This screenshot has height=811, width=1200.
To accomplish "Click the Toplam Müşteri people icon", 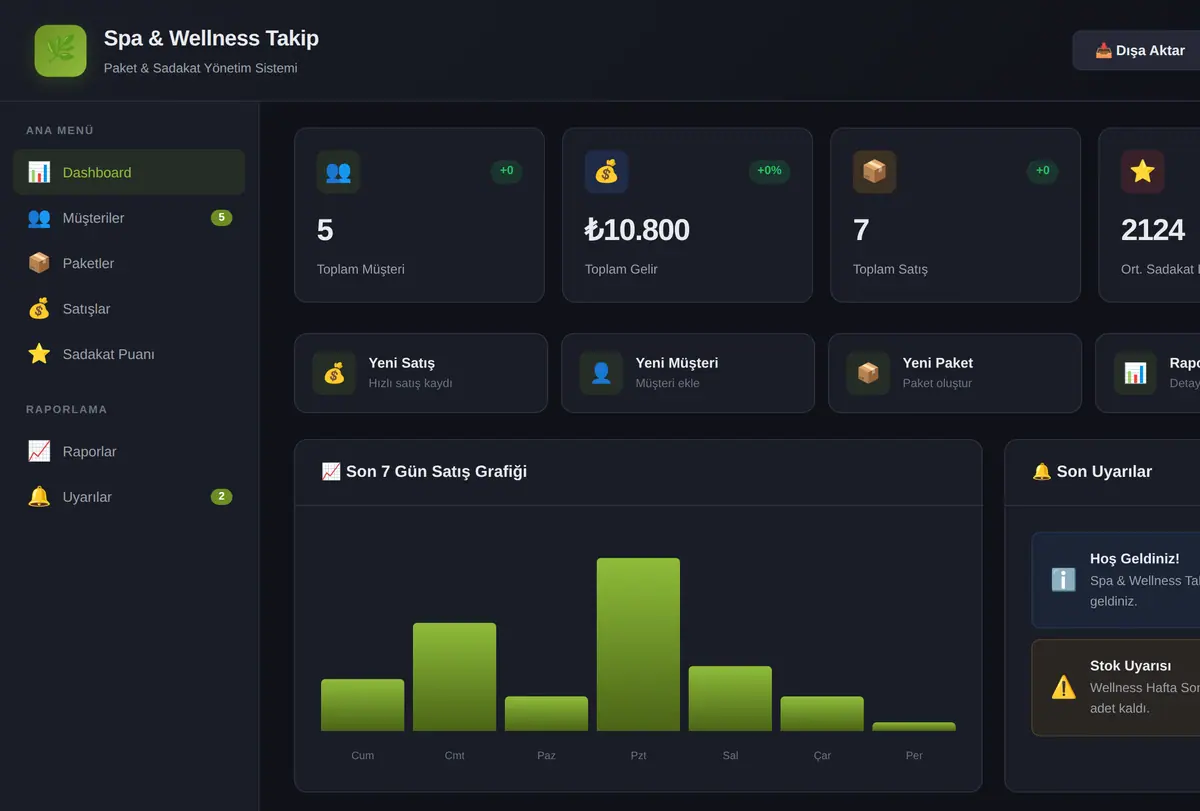I will [x=338, y=172].
